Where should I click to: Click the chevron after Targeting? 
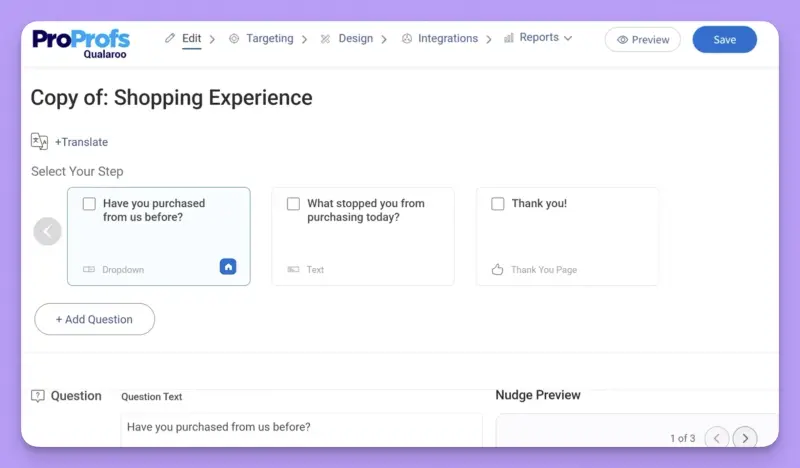click(x=304, y=39)
